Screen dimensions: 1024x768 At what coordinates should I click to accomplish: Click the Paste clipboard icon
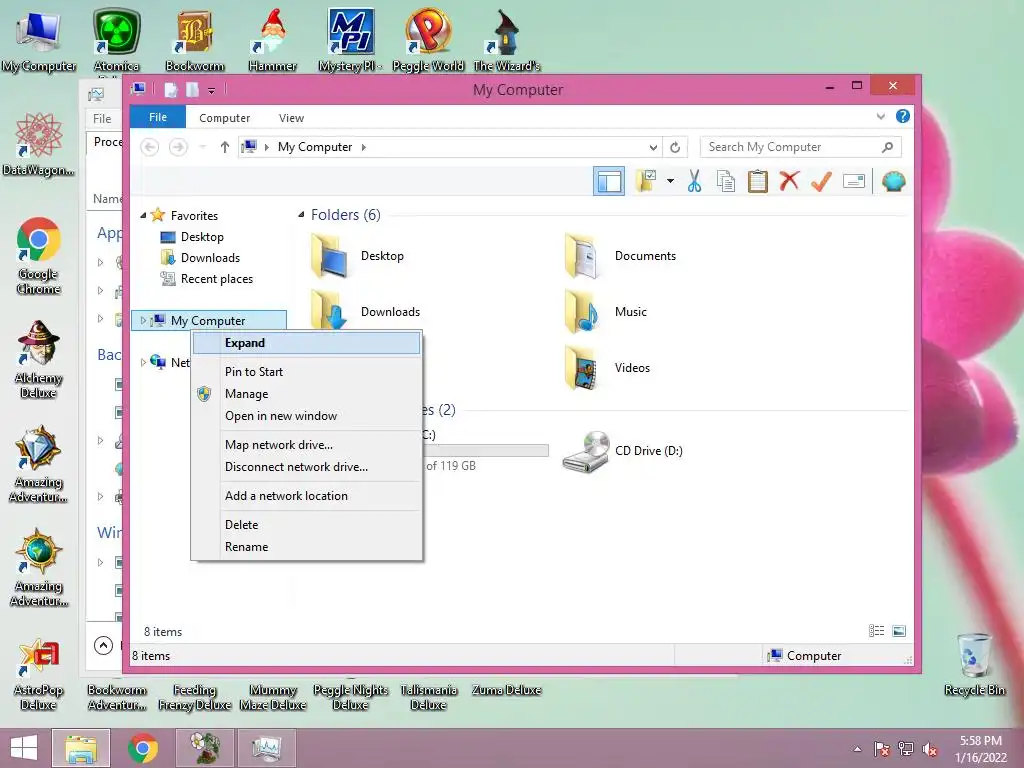(758, 181)
